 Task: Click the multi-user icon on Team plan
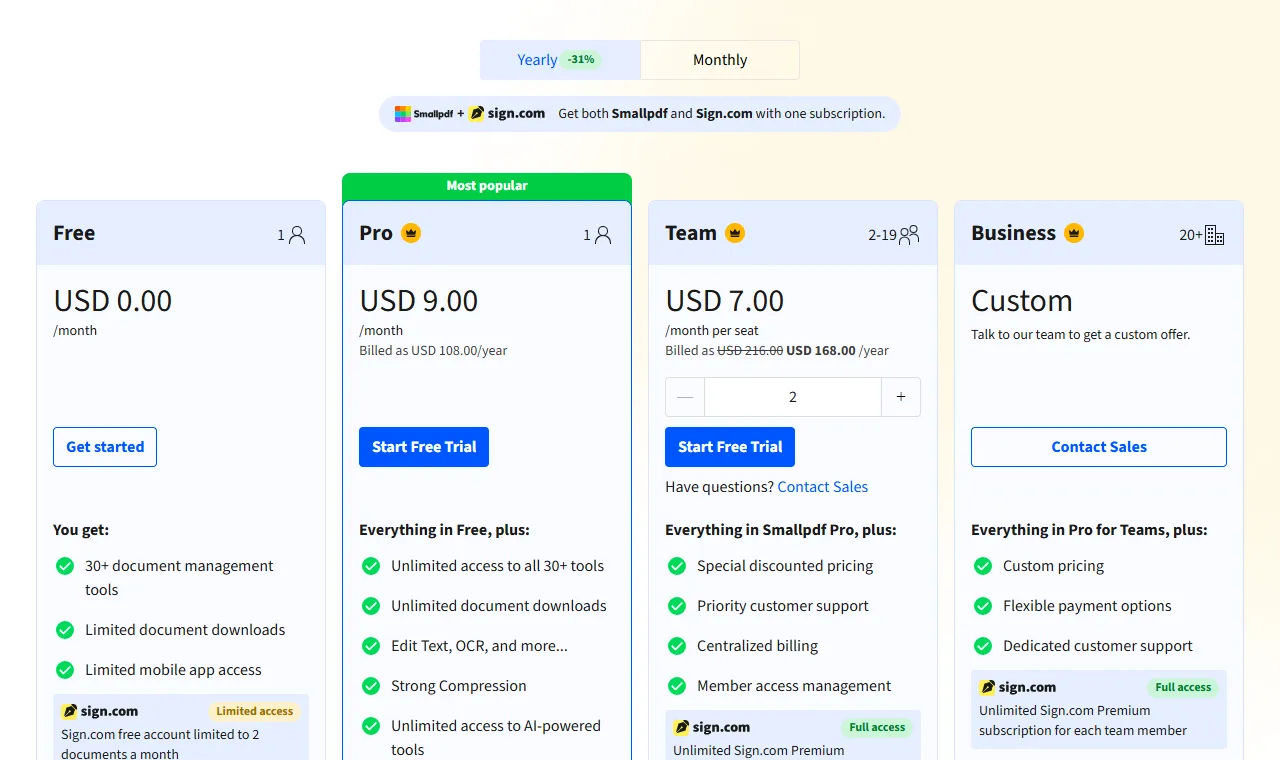(x=909, y=235)
